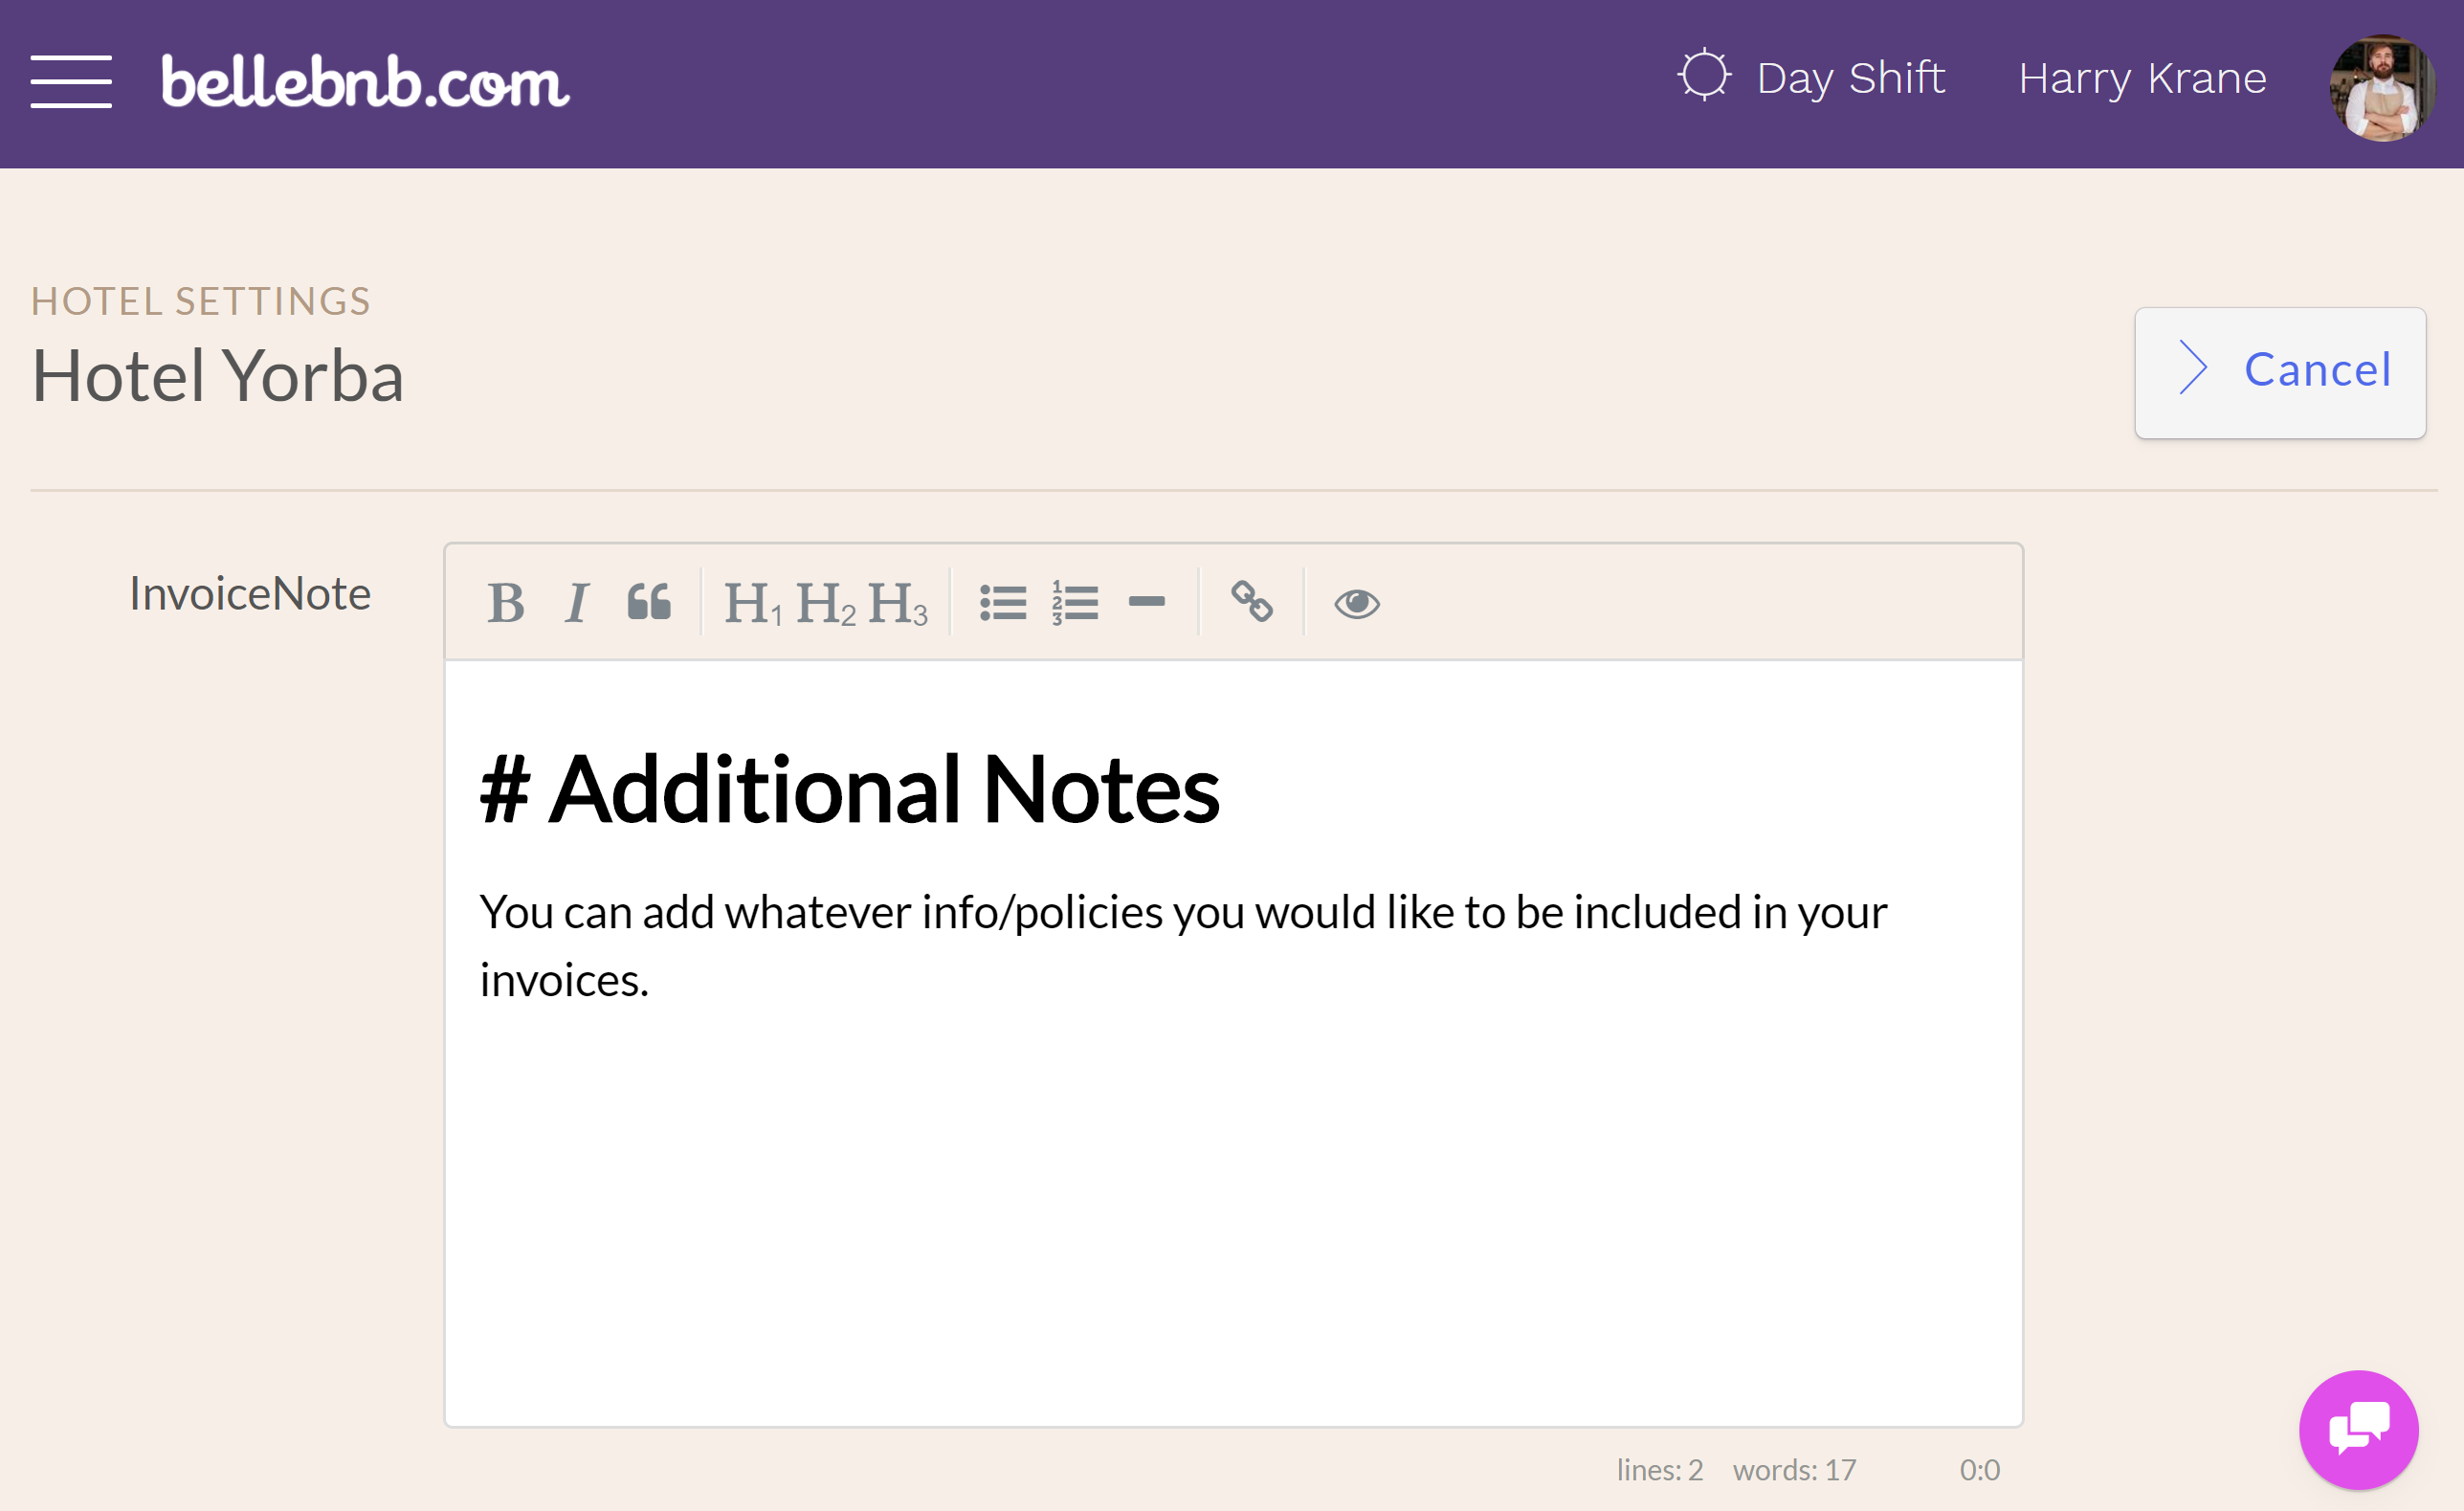This screenshot has height=1511, width=2464.
Task: Apply Heading 3 style
Action: [x=897, y=602]
